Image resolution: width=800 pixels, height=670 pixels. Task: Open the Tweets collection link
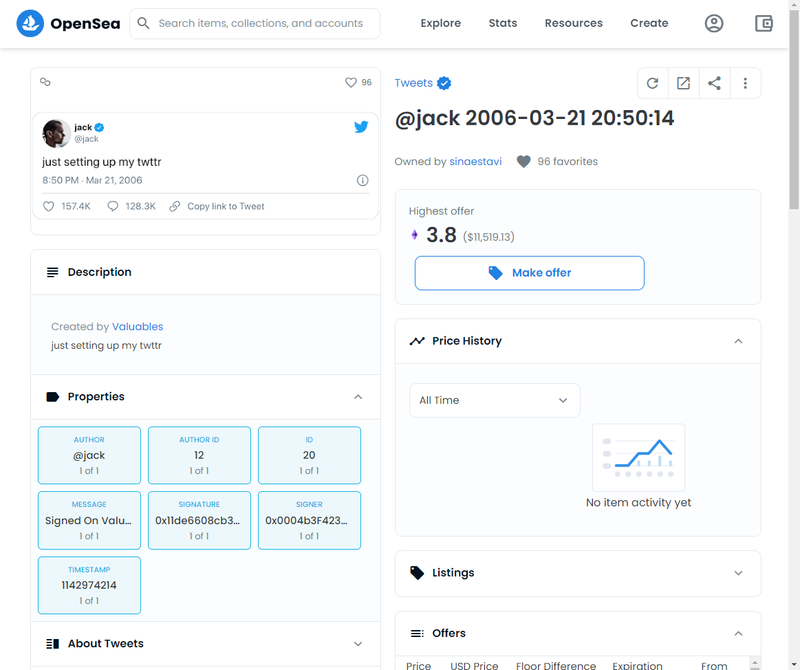[413, 83]
